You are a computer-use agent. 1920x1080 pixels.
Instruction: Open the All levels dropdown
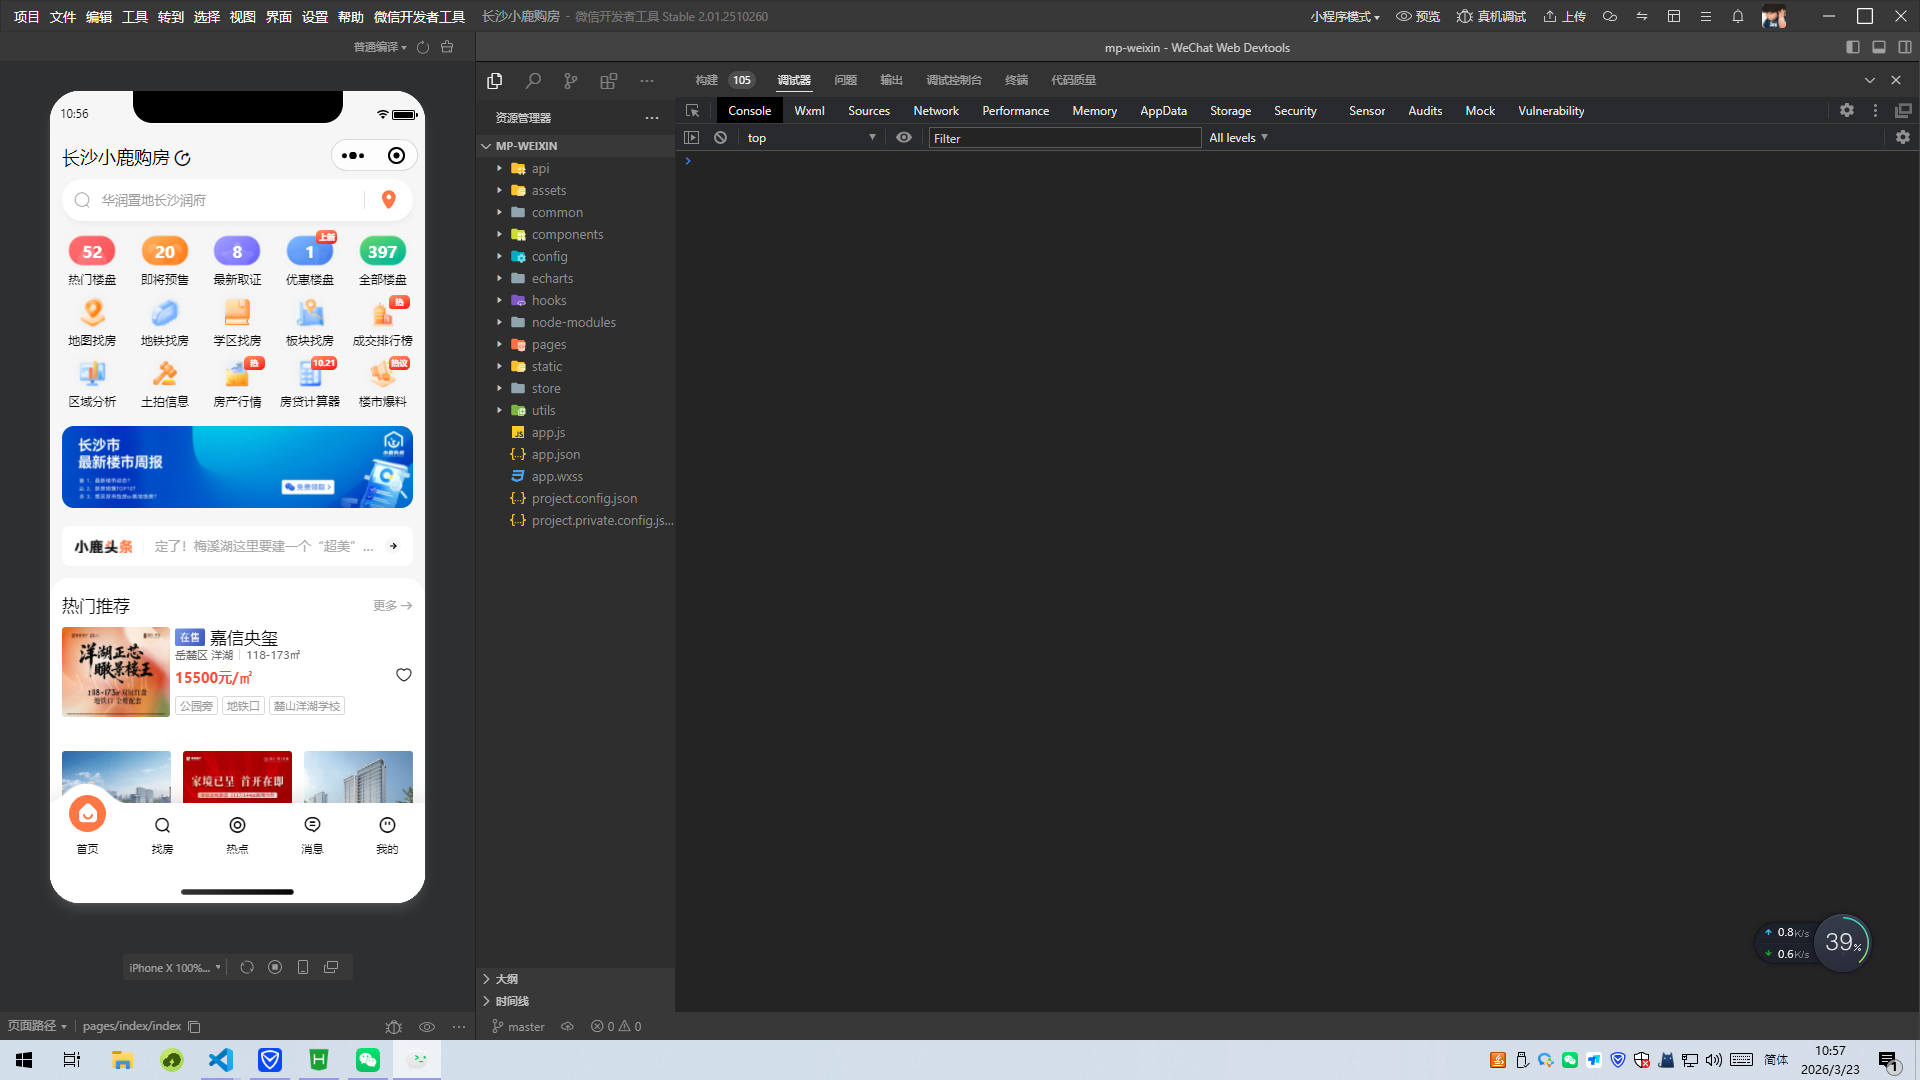click(x=1238, y=138)
